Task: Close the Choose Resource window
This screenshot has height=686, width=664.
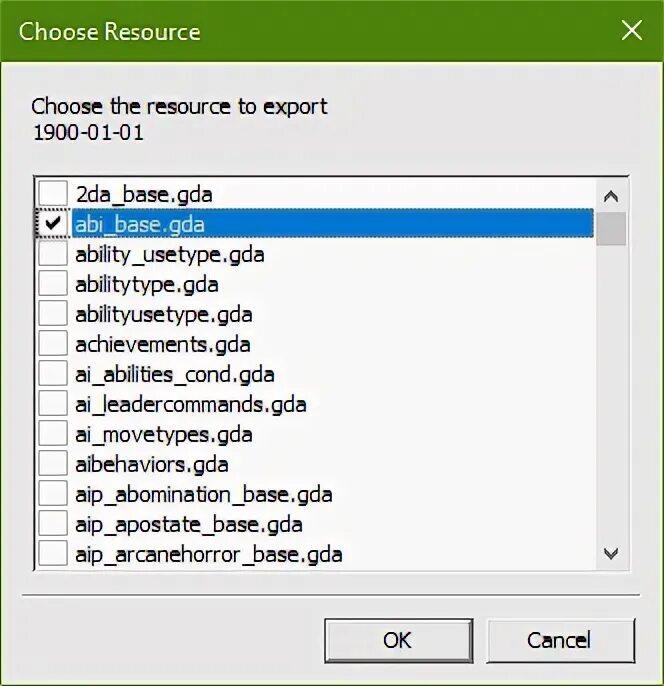Action: tap(632, 30)
